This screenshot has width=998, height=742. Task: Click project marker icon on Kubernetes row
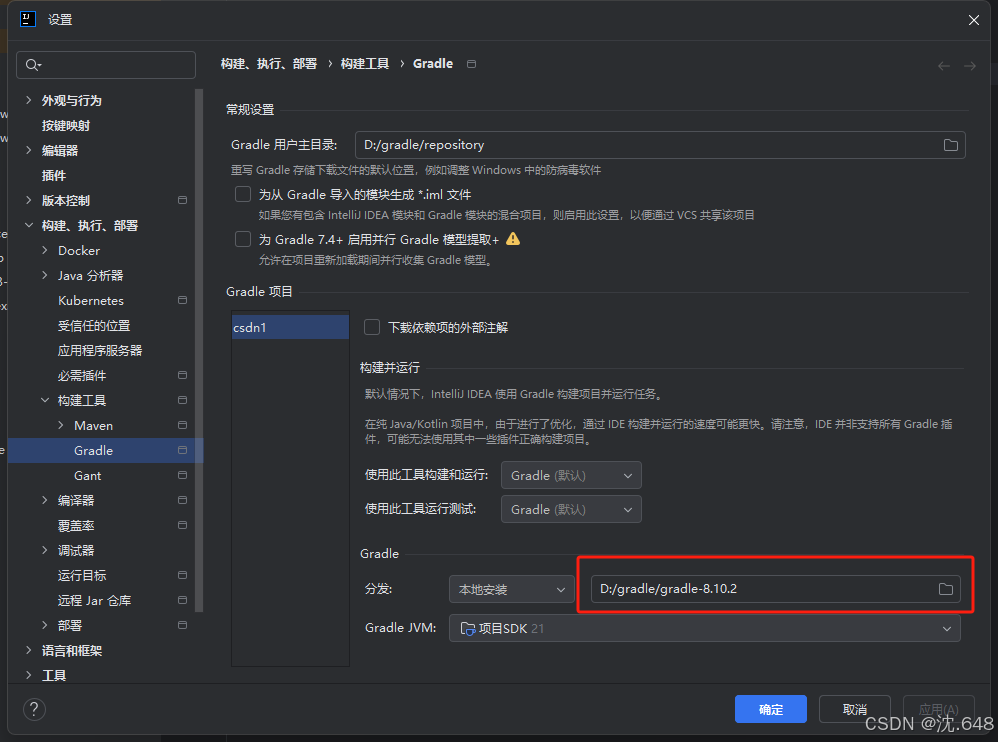tap(182, 300)
